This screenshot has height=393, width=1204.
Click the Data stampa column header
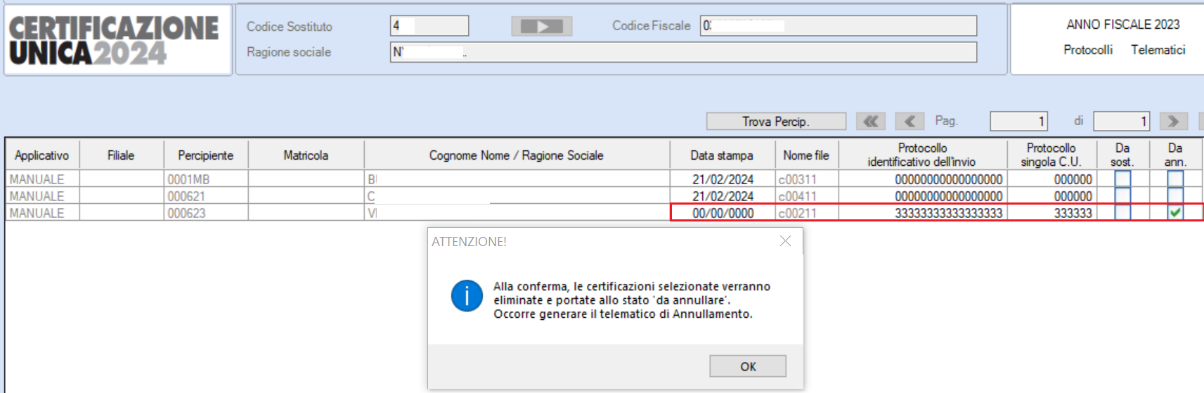(x=722, y=155)
